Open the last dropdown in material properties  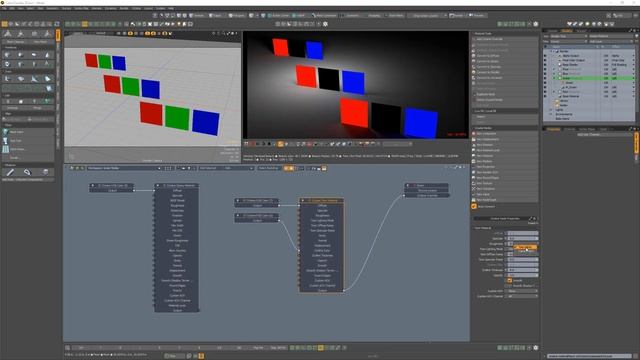pyautogui.click(x=522, y=296)
